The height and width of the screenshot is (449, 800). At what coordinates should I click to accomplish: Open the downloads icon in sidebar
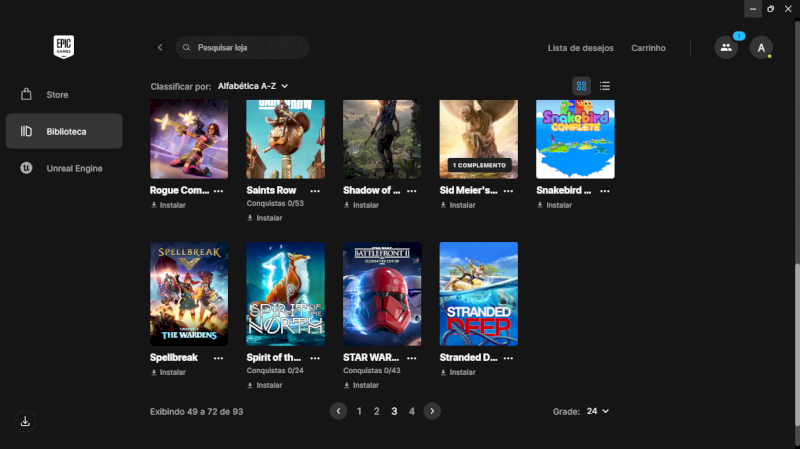pyautogui.click(x=25, y=421)
